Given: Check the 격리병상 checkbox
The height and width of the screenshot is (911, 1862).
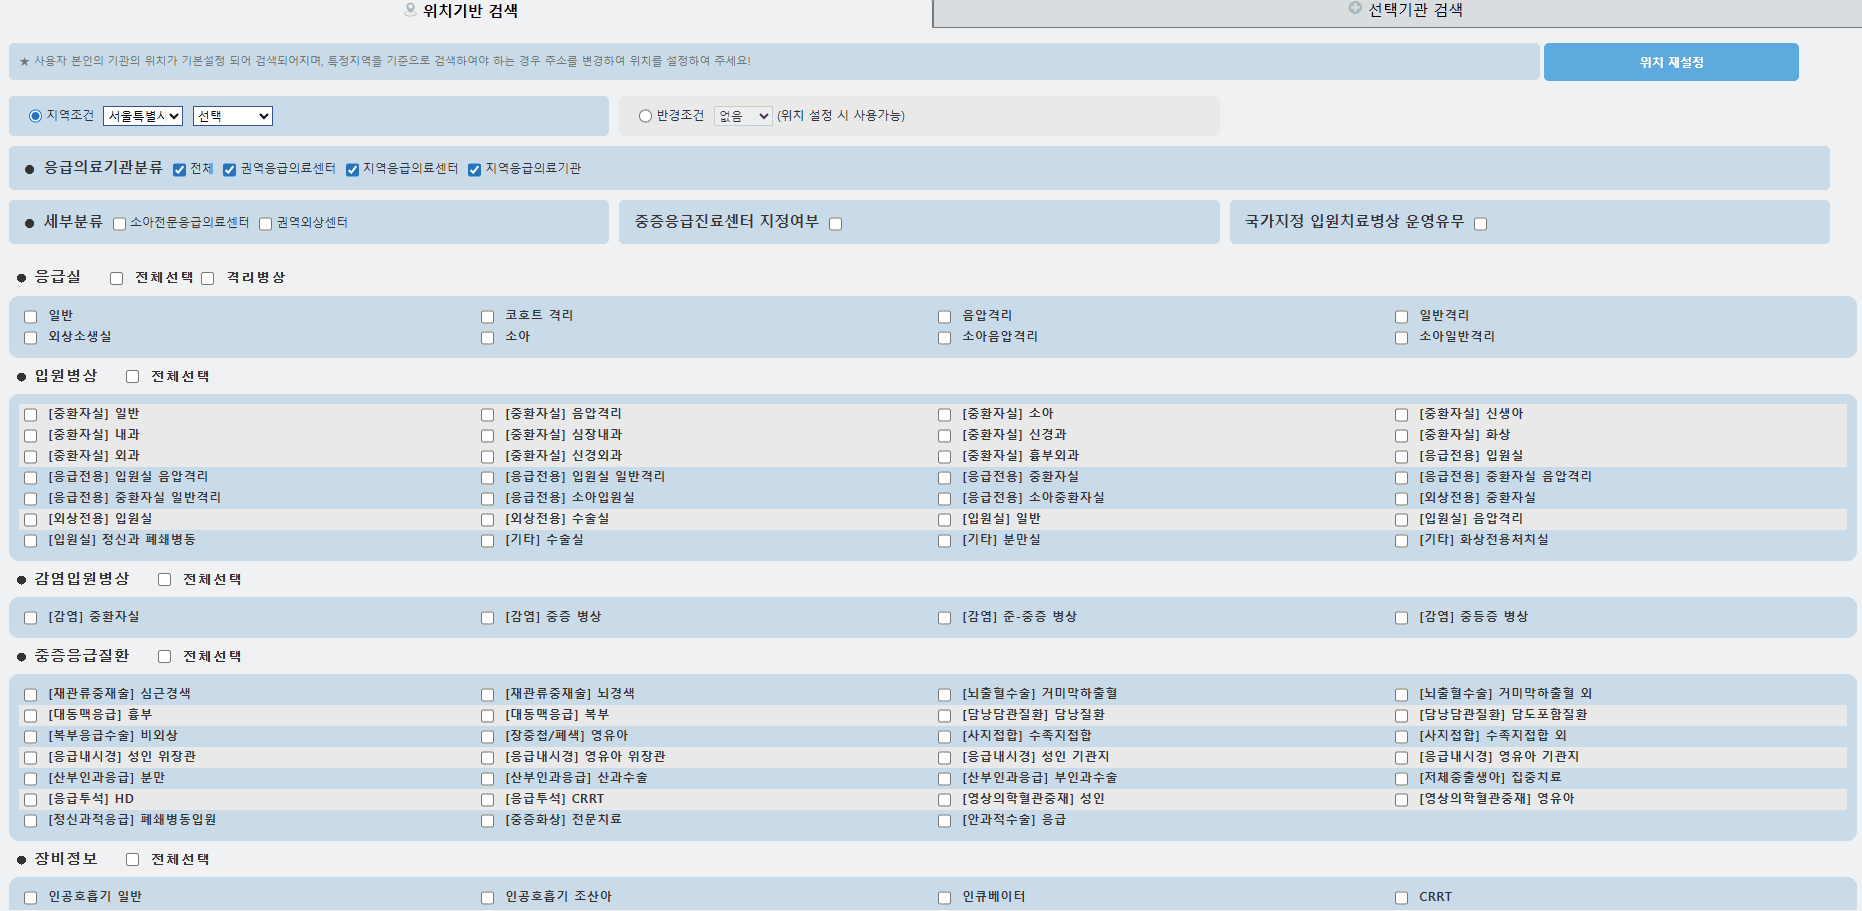Looking at the screenshot, I should tap(207, 277).
